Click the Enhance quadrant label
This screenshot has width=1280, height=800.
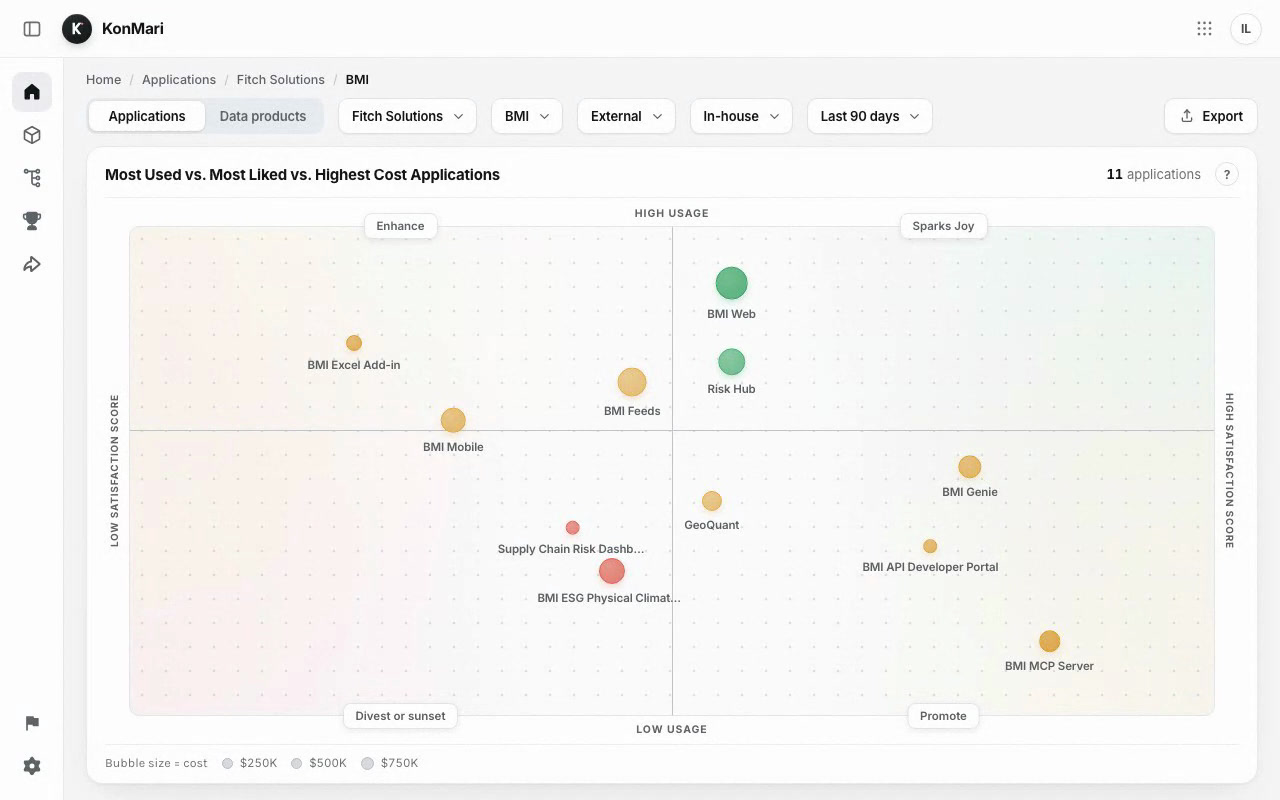click(x=400, y=226)
